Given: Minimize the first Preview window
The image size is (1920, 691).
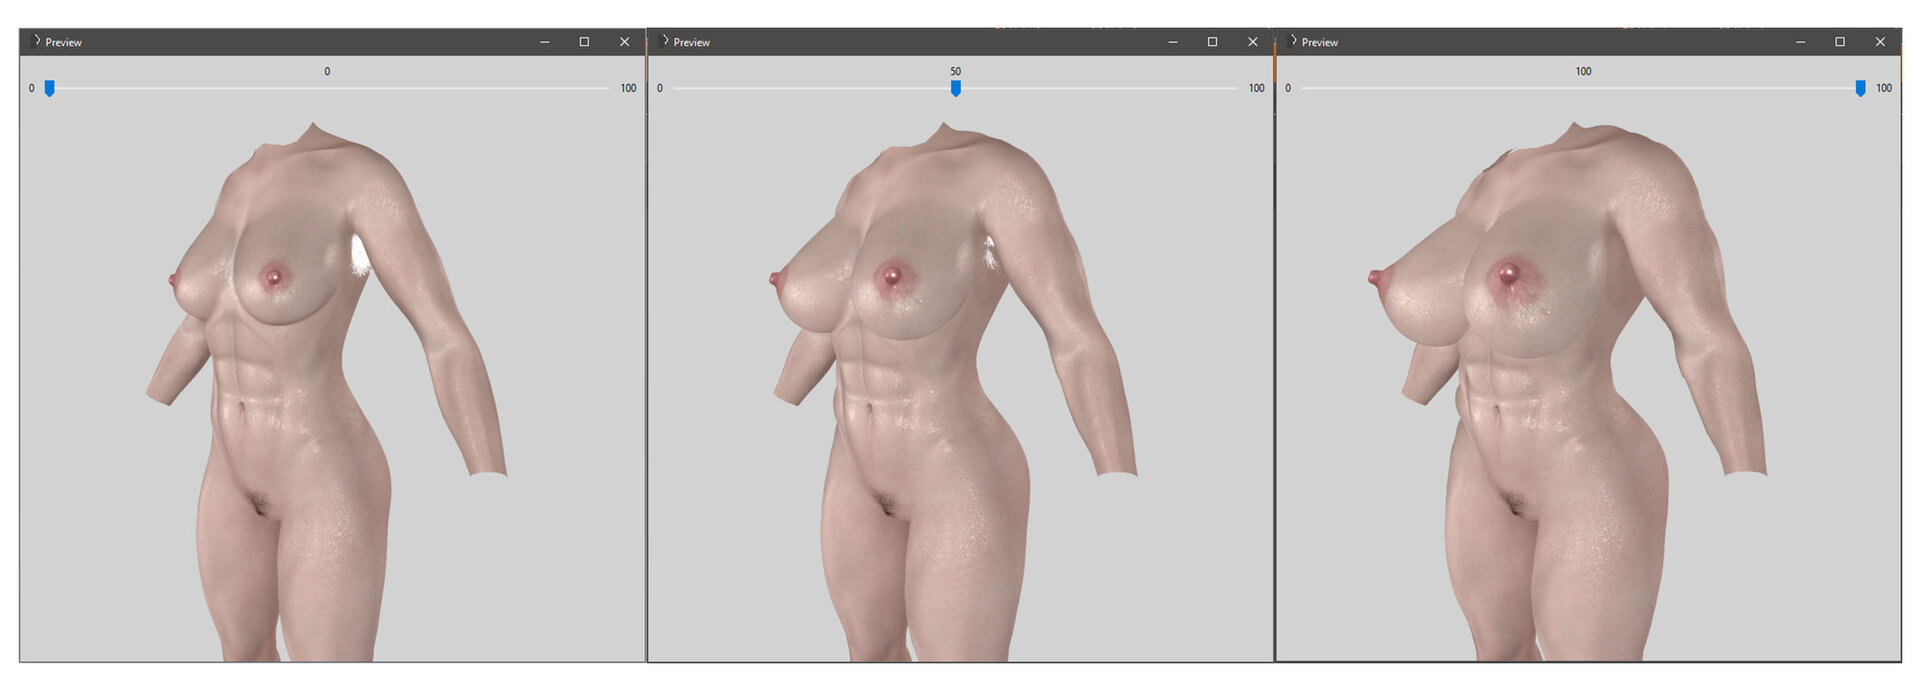Looking at the screenshot, I should click(545, 42).
